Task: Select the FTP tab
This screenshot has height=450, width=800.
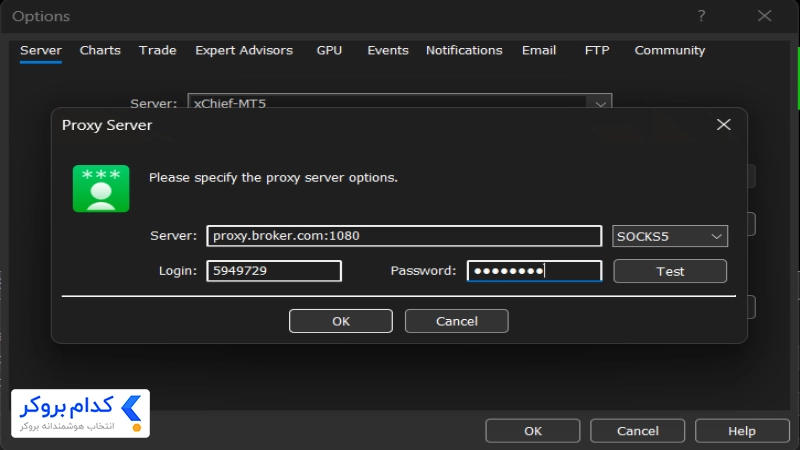Action: pos(597,51)
